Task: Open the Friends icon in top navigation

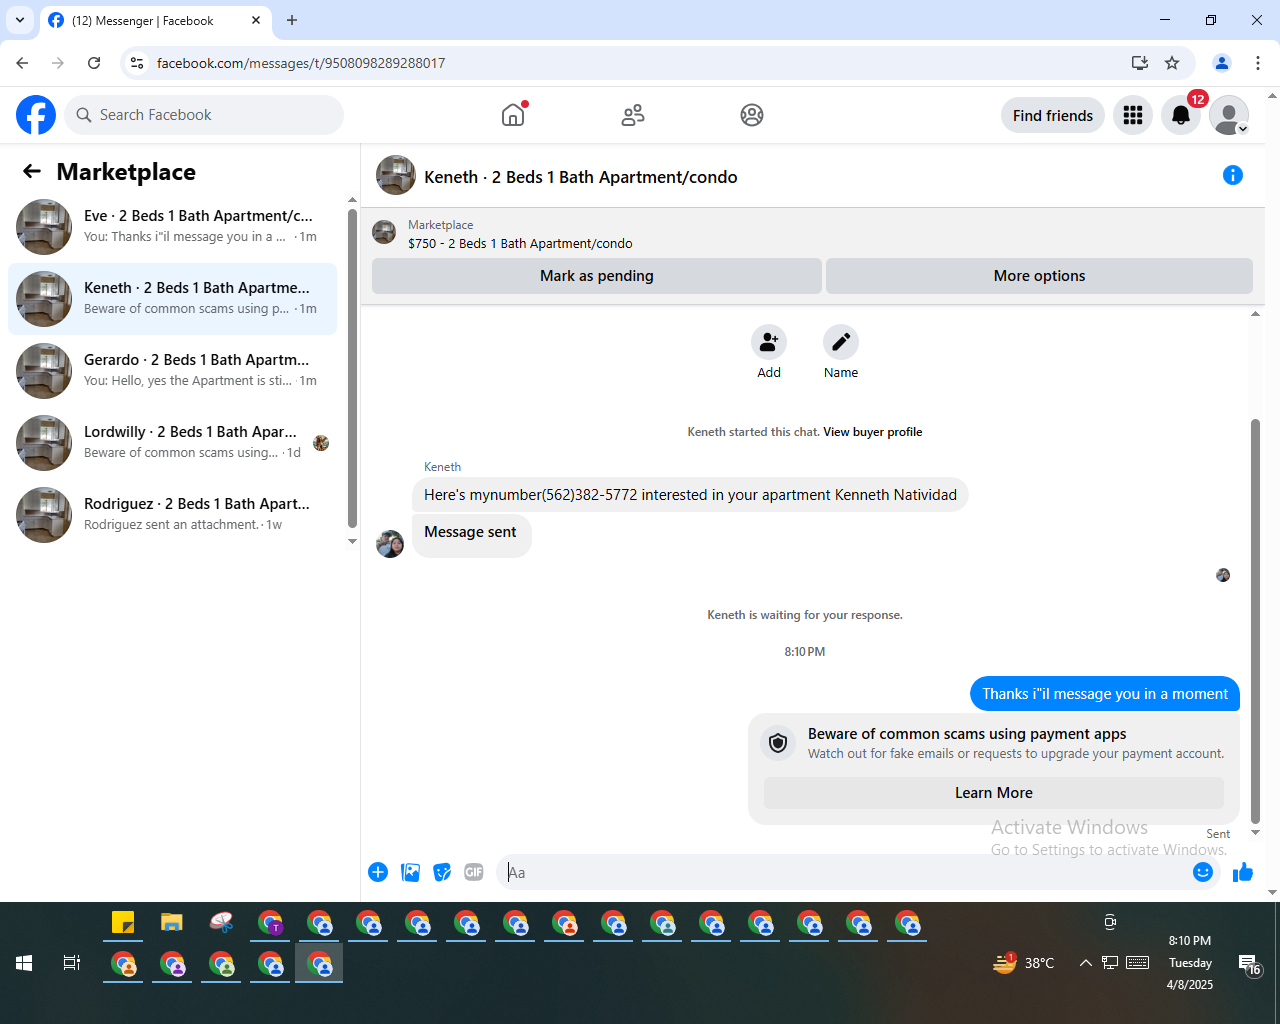Action: tap(633, 115)
